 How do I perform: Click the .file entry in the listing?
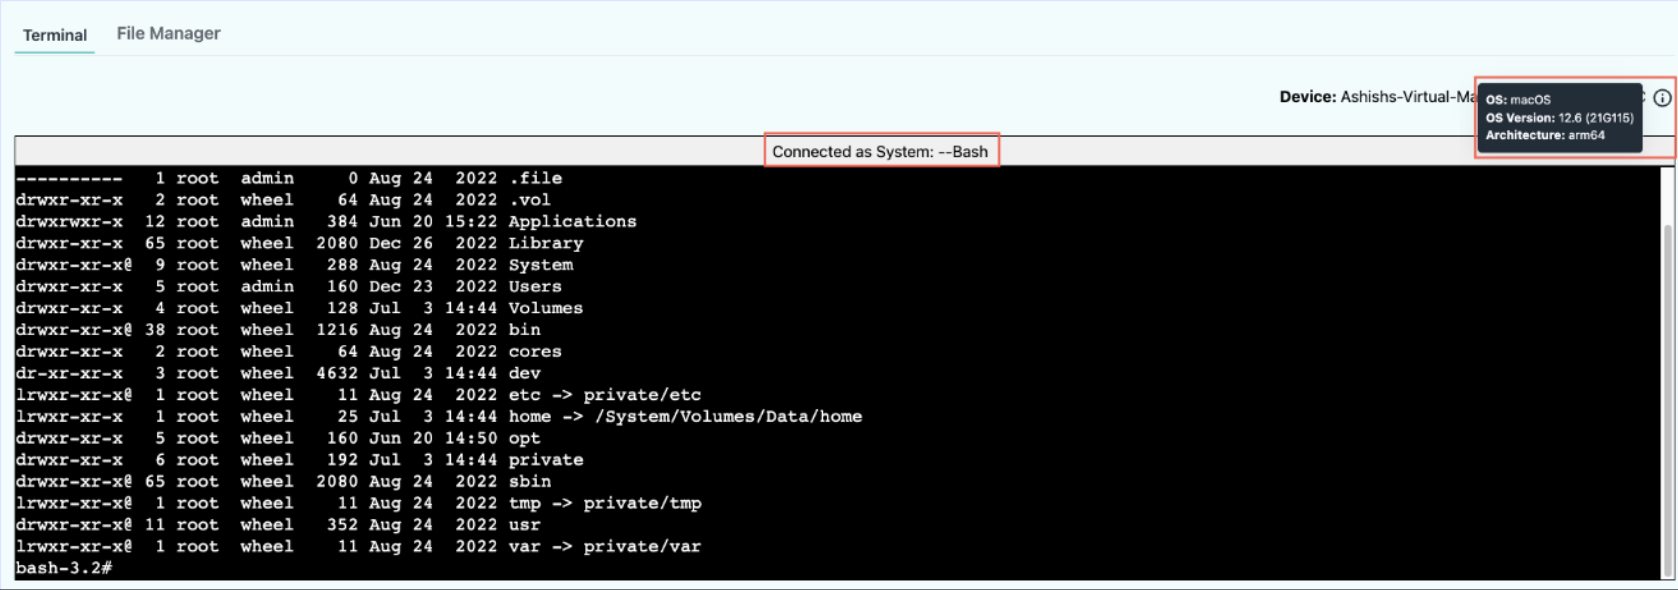535,178
